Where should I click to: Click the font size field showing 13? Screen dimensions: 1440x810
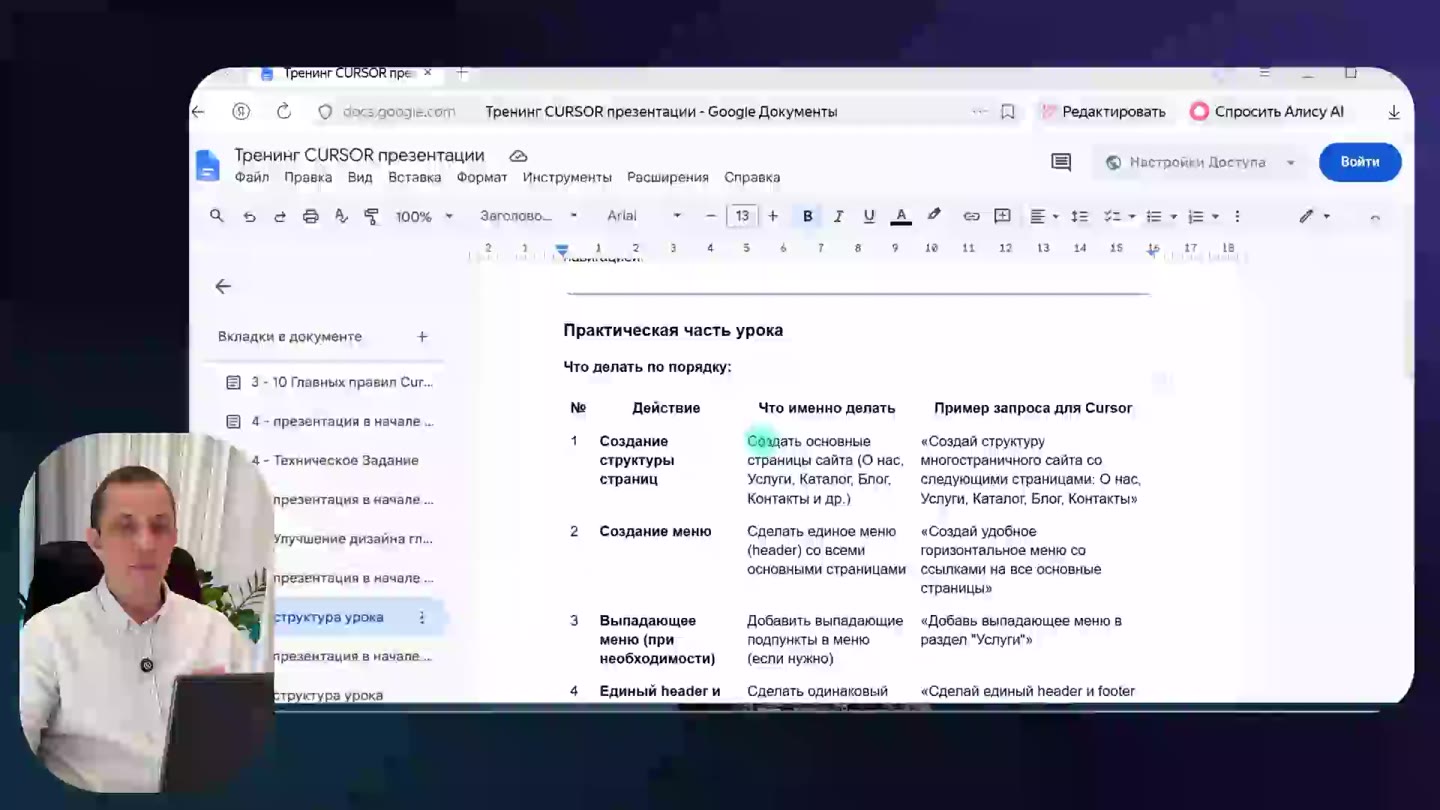(742, 216)
